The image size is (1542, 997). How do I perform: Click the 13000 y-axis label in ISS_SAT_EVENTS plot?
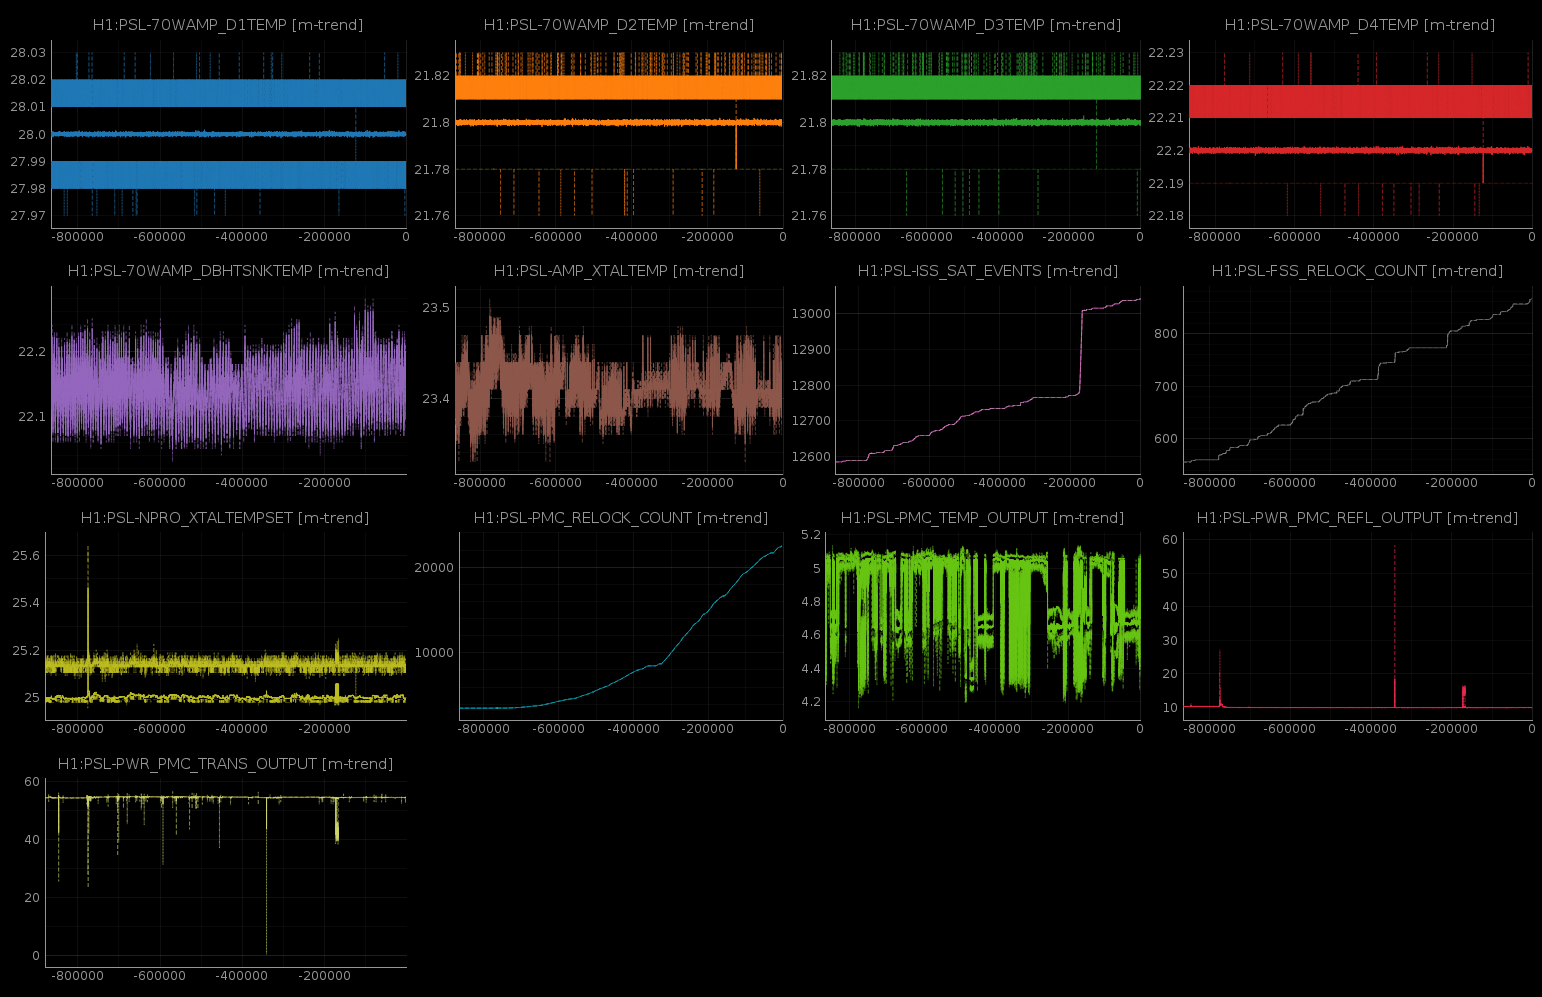click(811, 314)
